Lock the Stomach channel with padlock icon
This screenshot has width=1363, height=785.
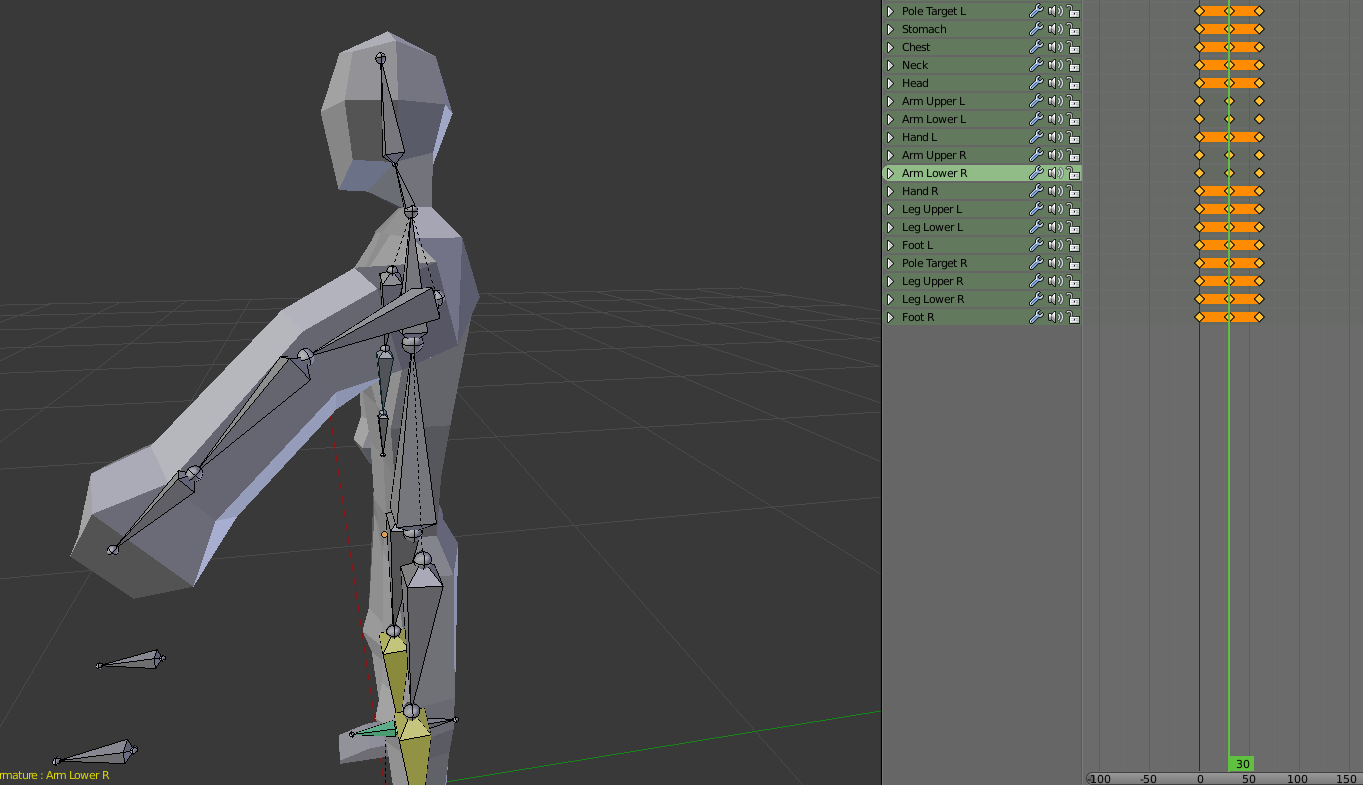(1073, 29)
